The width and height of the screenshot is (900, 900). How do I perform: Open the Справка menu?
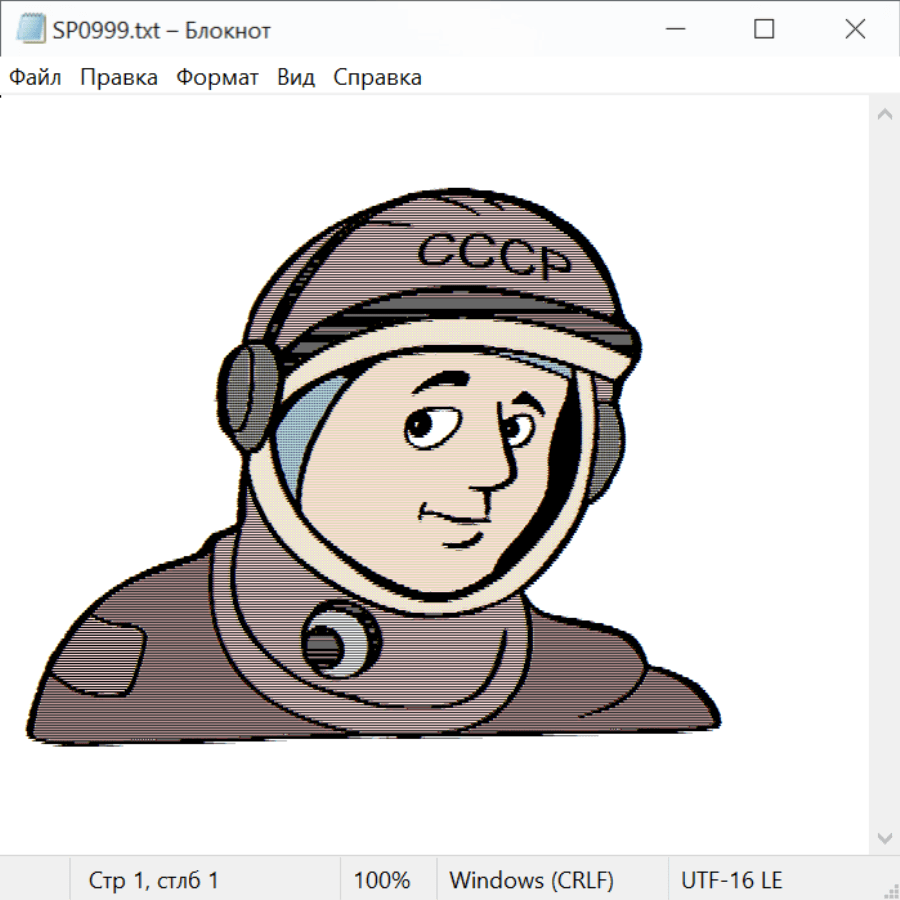tap(377, 78)
